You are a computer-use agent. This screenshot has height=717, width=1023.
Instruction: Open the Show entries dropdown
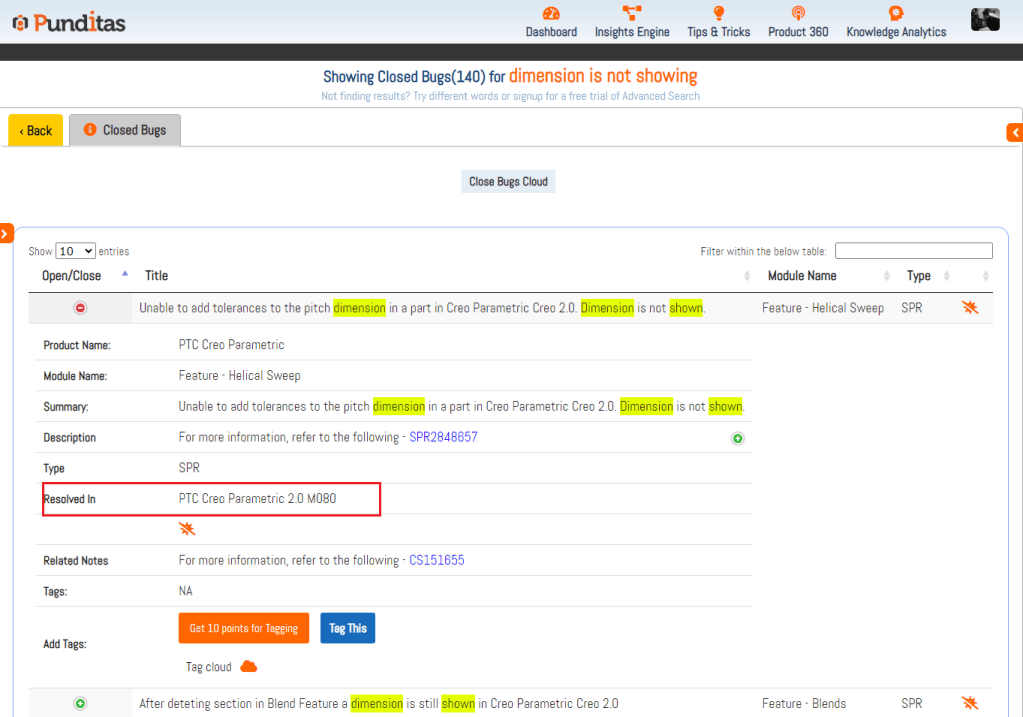click(75, 251)
